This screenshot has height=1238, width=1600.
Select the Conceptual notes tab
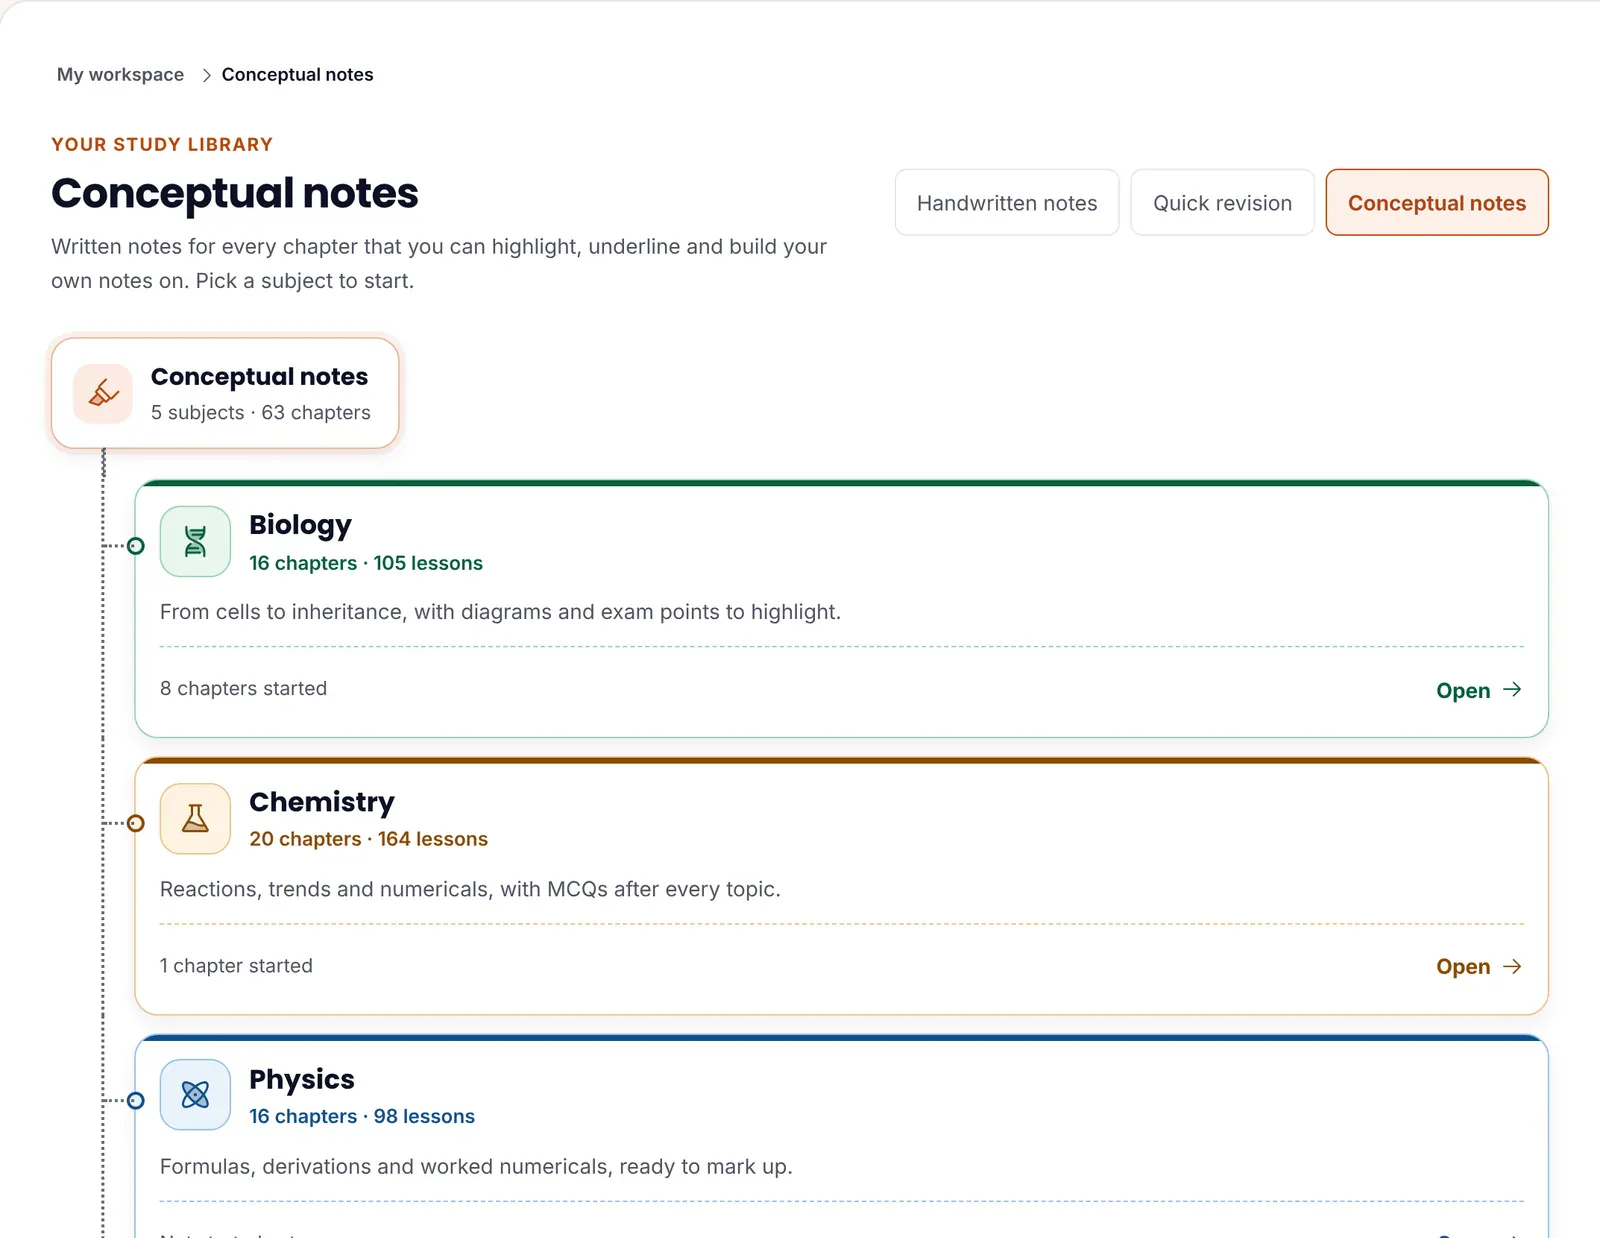[x=1437, y=203]
